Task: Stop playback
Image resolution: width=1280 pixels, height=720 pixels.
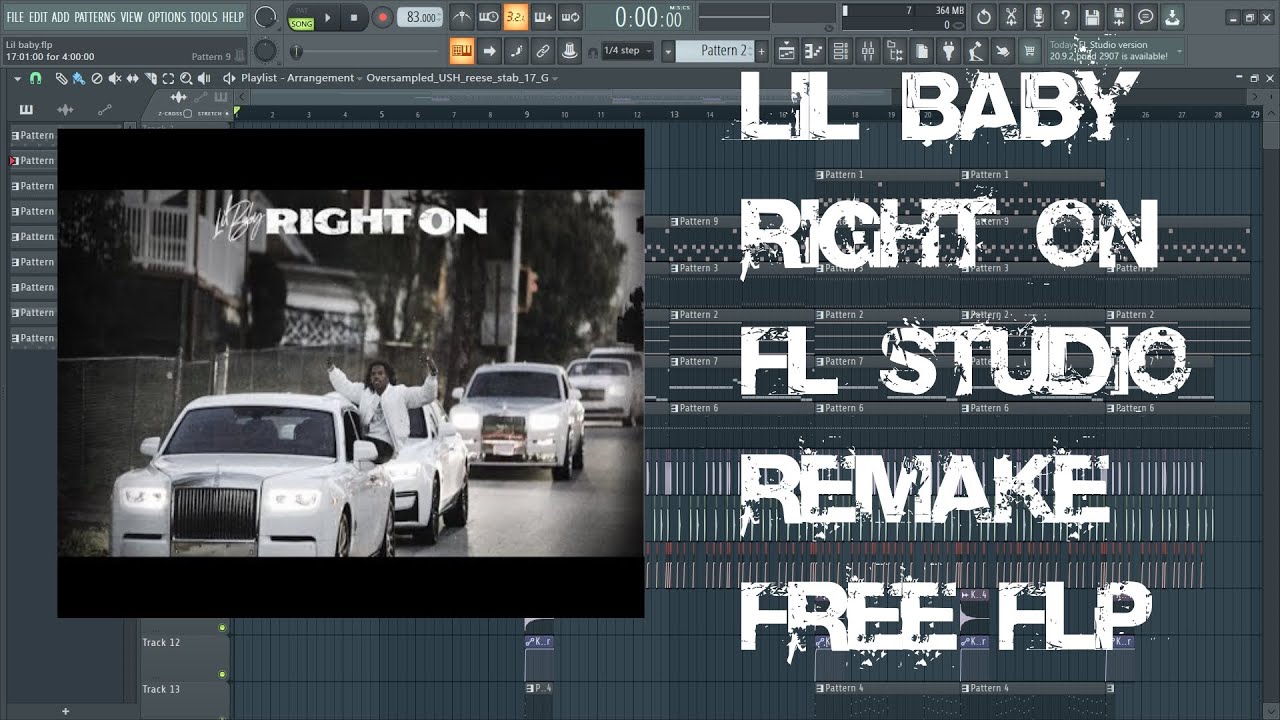Action: pos(354,17)
